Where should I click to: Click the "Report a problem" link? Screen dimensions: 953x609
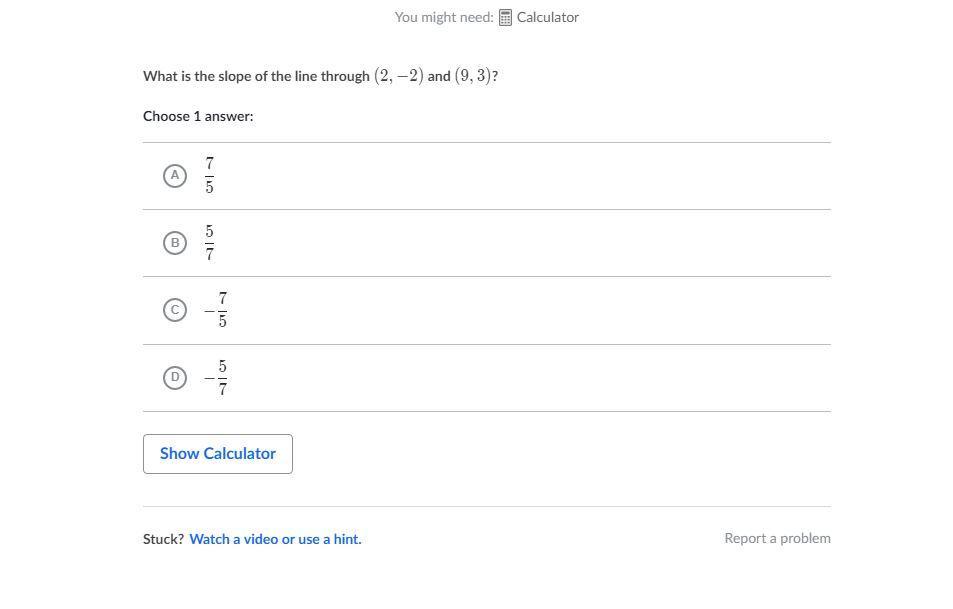point(777,538)
